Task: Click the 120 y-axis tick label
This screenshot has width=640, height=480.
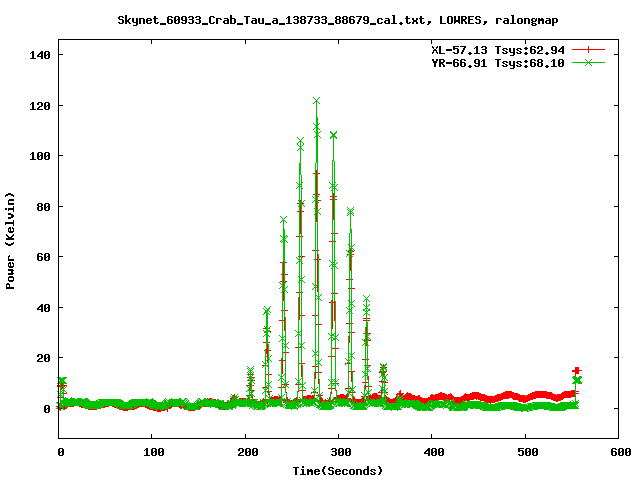Action: point(40,106)
